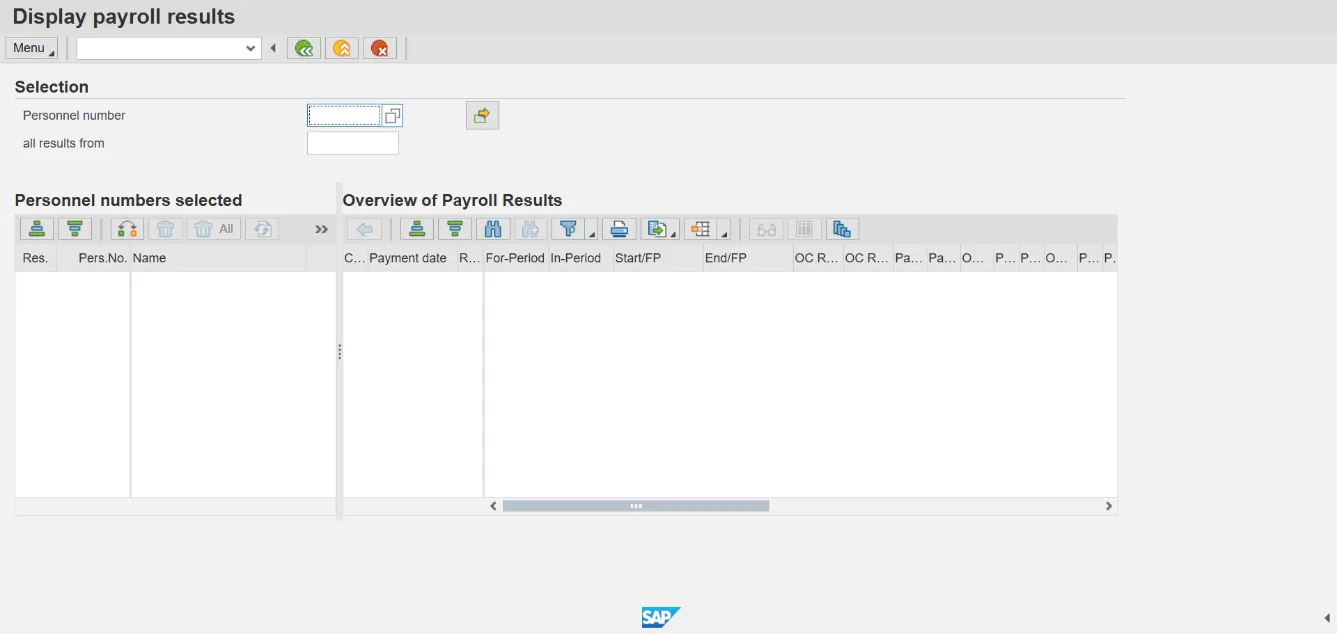This screenshot has height=634, width=1337.
Task: Click the left arrow icon in Overview toolbar
Action: pos(365,229)
